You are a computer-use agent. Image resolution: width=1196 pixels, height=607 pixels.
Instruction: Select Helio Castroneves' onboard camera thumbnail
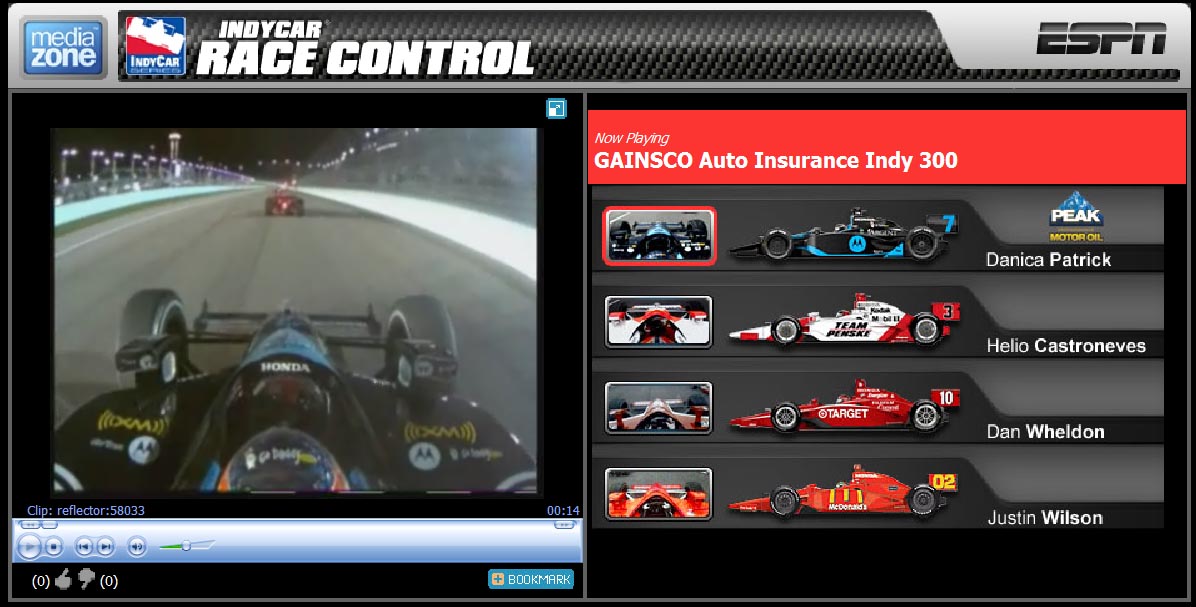[x=659, y=322]
